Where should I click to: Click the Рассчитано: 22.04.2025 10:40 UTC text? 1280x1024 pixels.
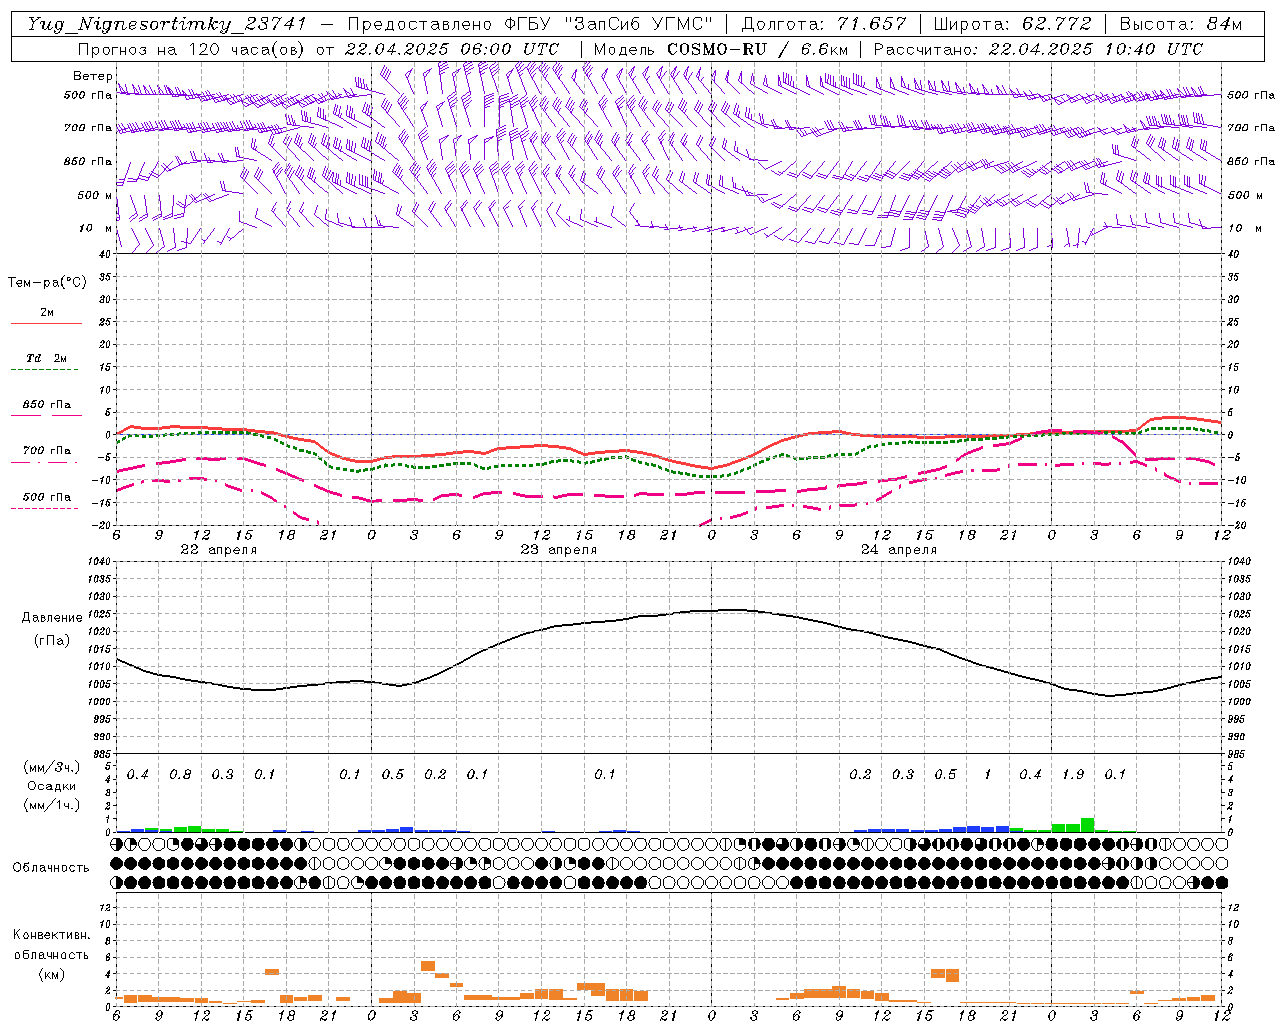pyautogui.click(x=1038, y=49)
